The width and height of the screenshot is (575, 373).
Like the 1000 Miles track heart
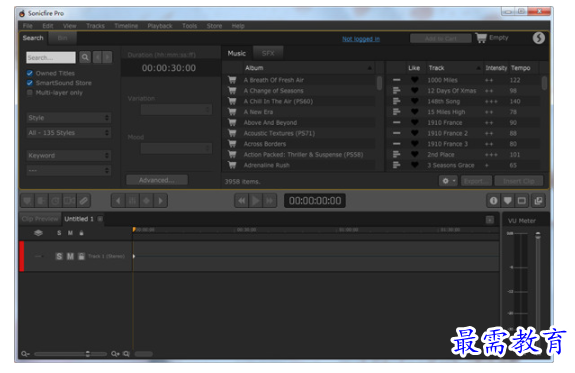(415, 80)
